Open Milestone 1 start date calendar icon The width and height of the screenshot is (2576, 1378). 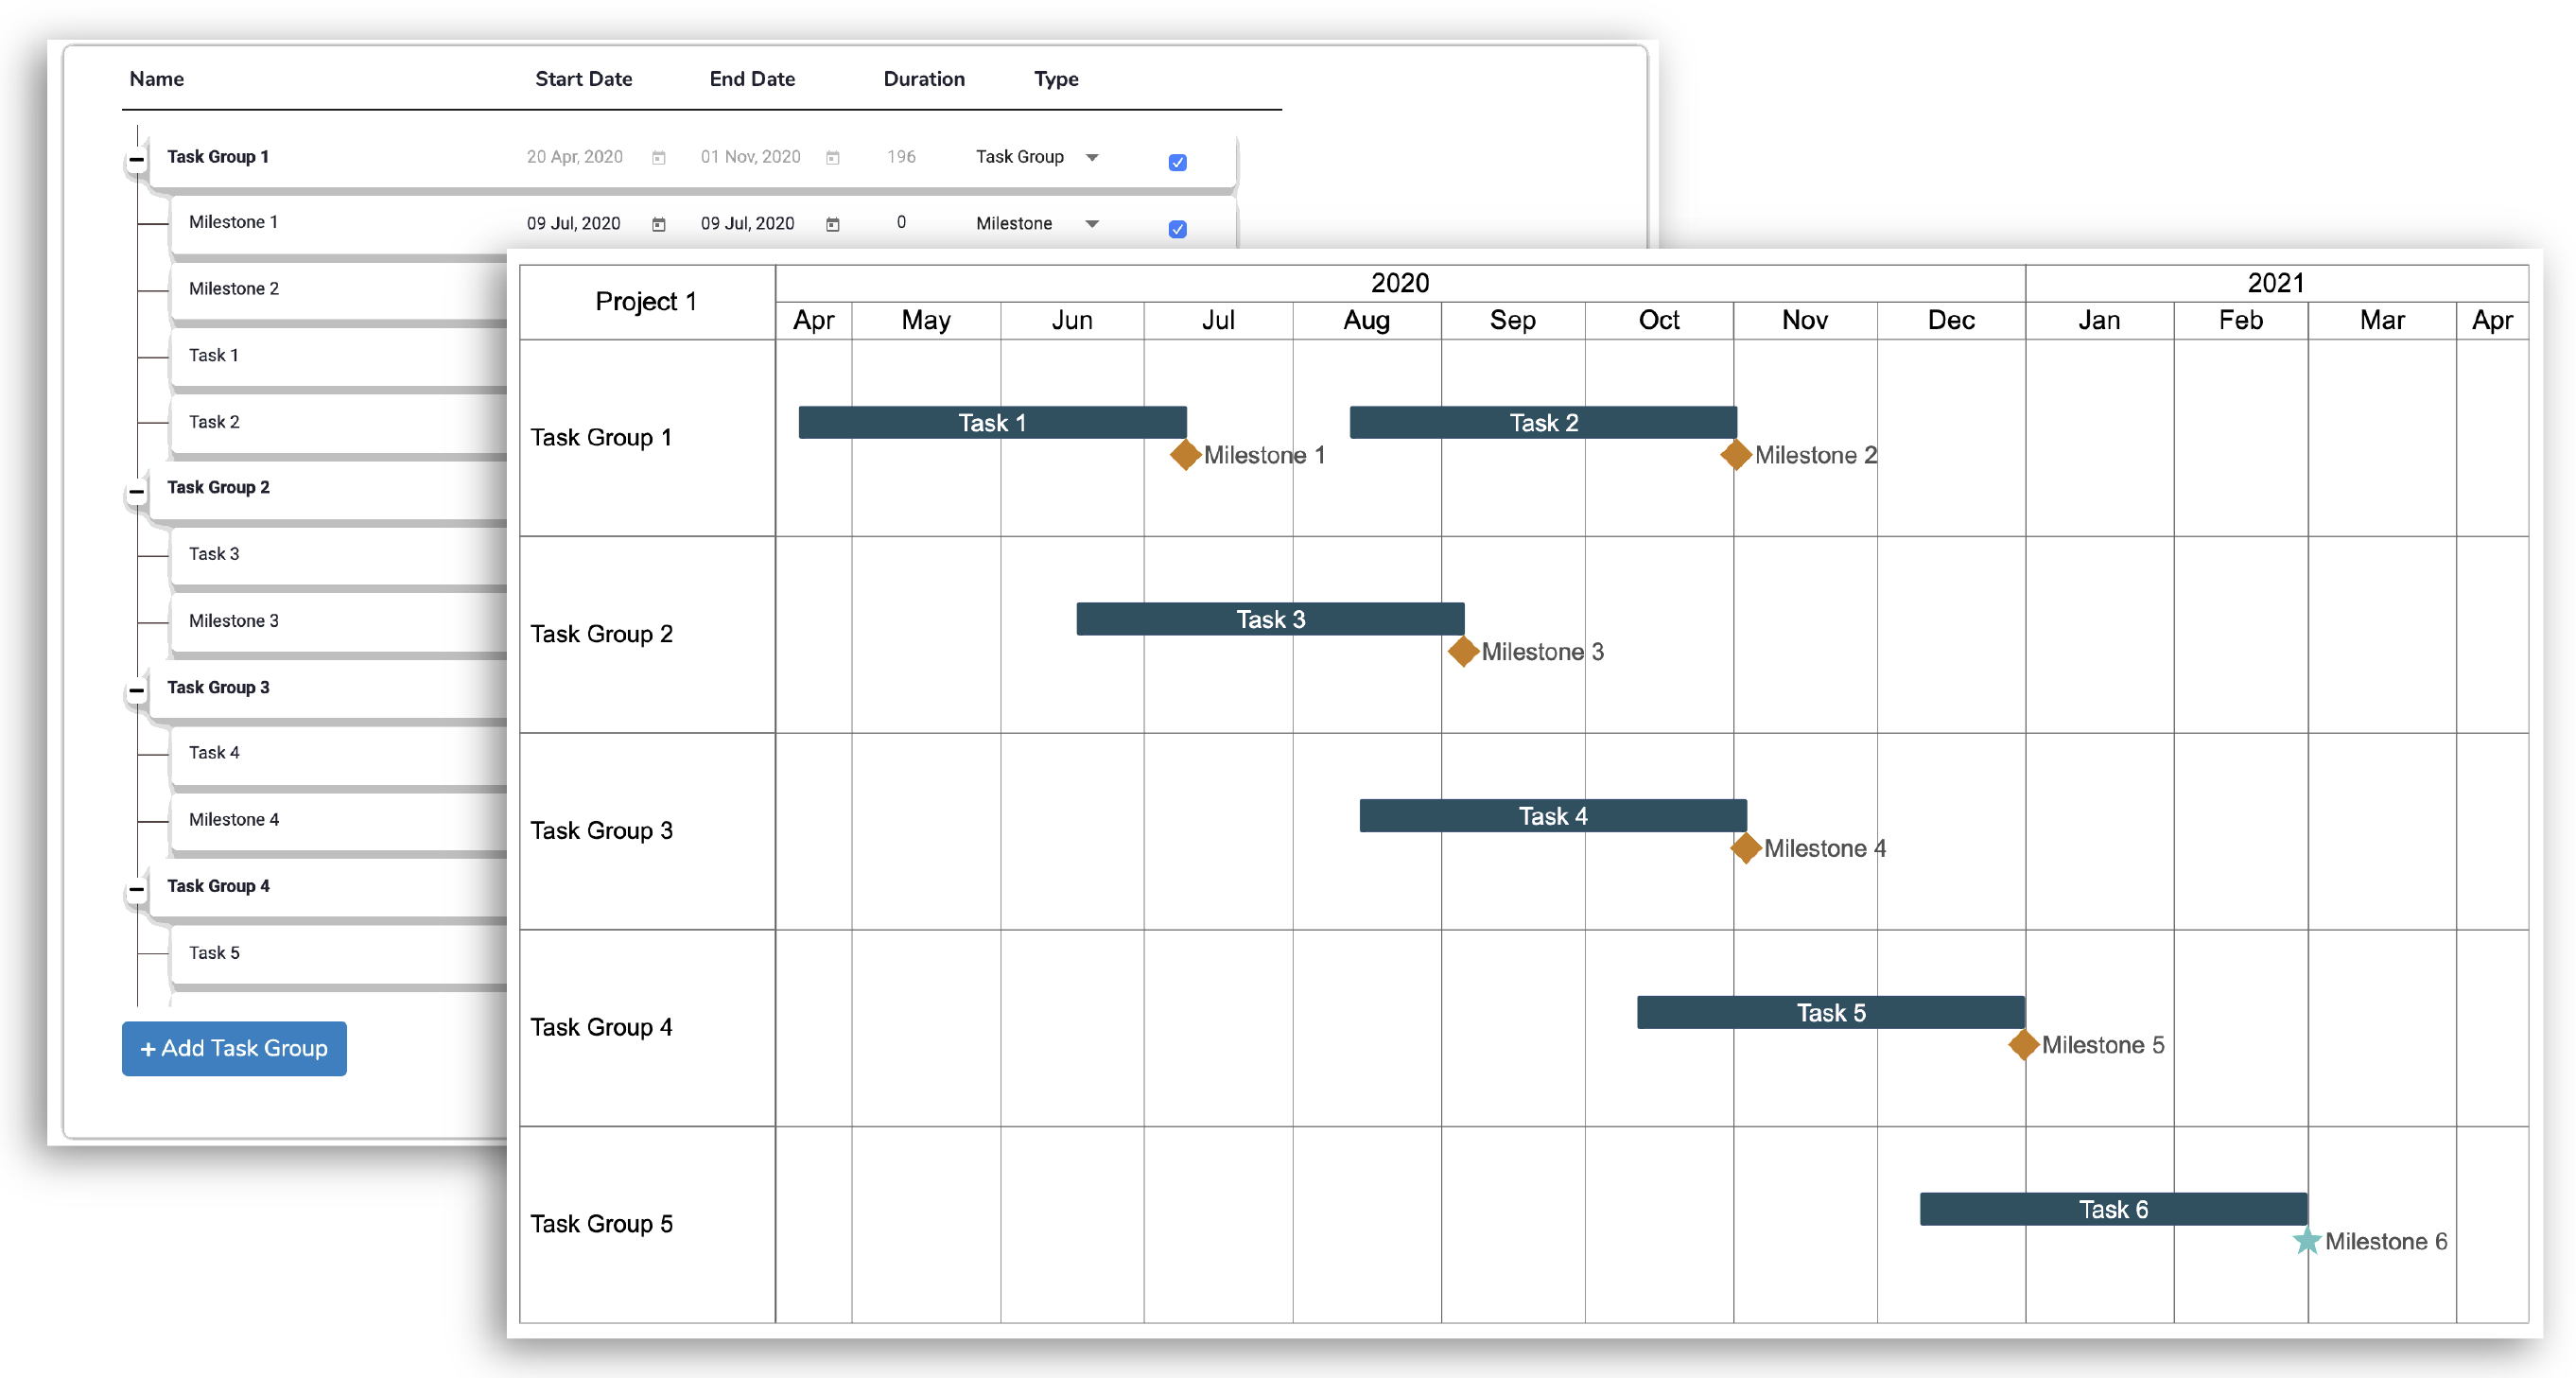point(658,224)
